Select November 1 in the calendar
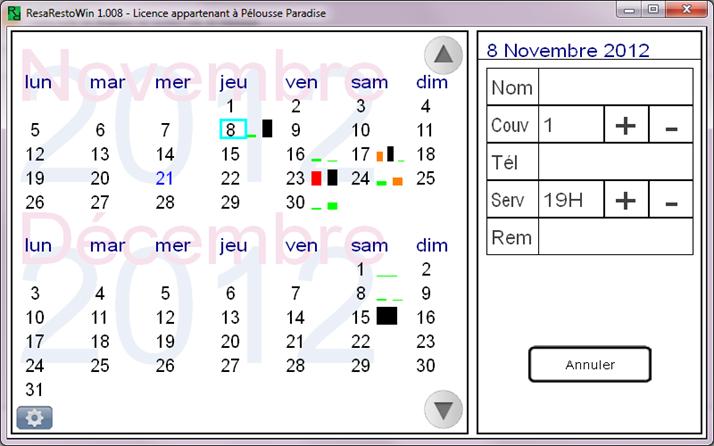The height and width of the screenshot is (446, 714). coord(230,106)
